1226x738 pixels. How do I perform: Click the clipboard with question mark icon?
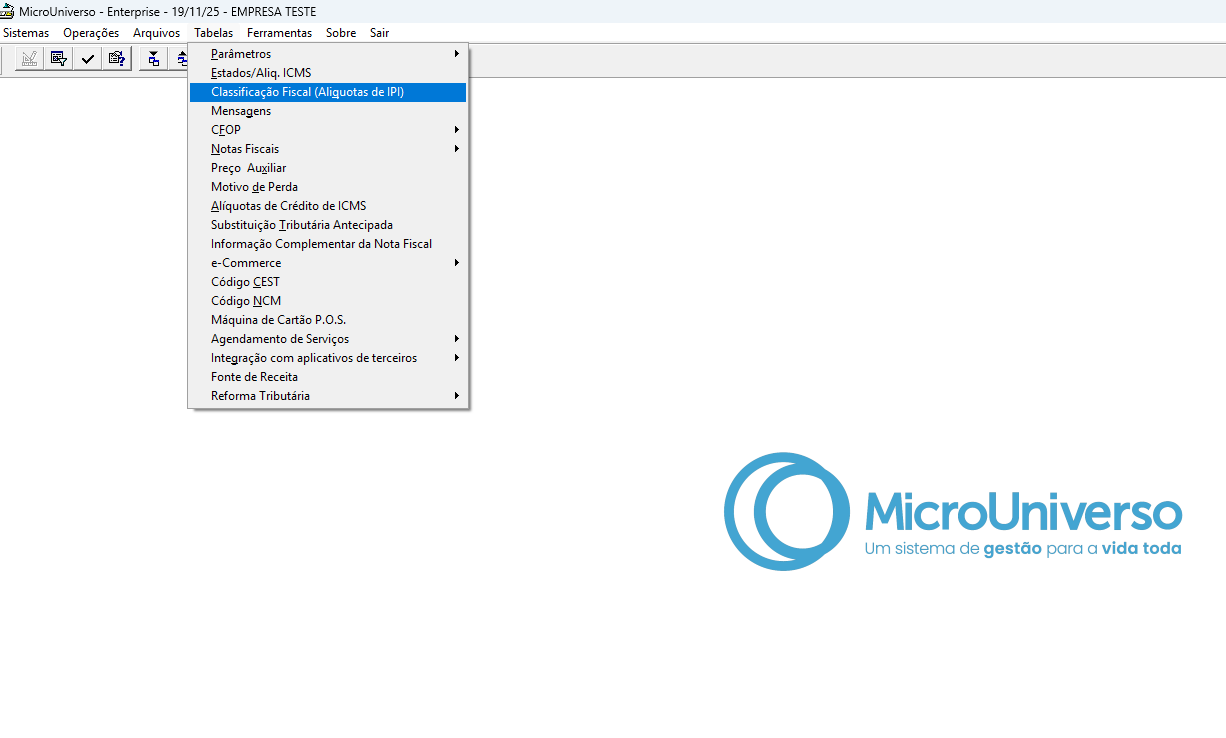[x=117, y=59]
